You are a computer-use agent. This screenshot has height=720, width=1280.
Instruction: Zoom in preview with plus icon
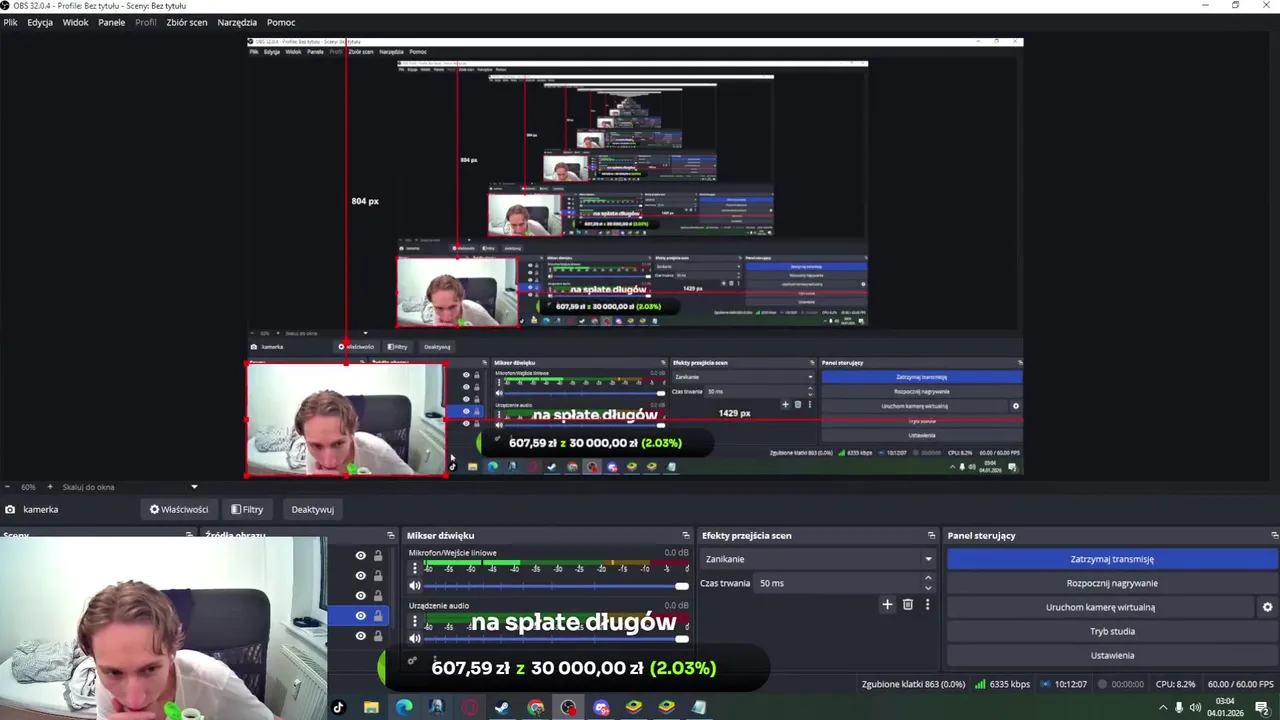coord(50,487)
